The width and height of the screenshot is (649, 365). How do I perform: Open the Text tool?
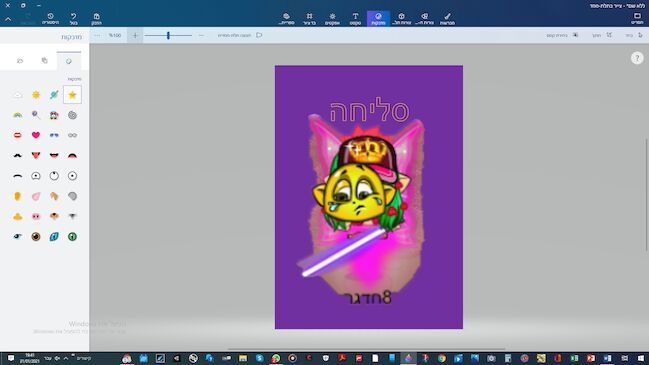pos(355,19)
